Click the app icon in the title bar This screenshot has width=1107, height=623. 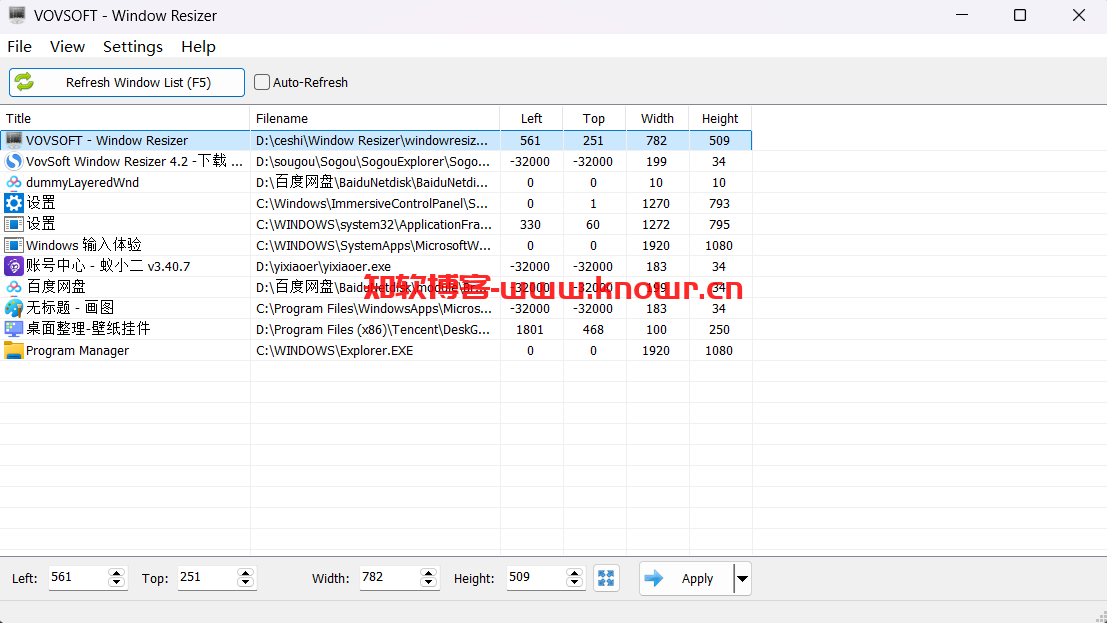17,15
